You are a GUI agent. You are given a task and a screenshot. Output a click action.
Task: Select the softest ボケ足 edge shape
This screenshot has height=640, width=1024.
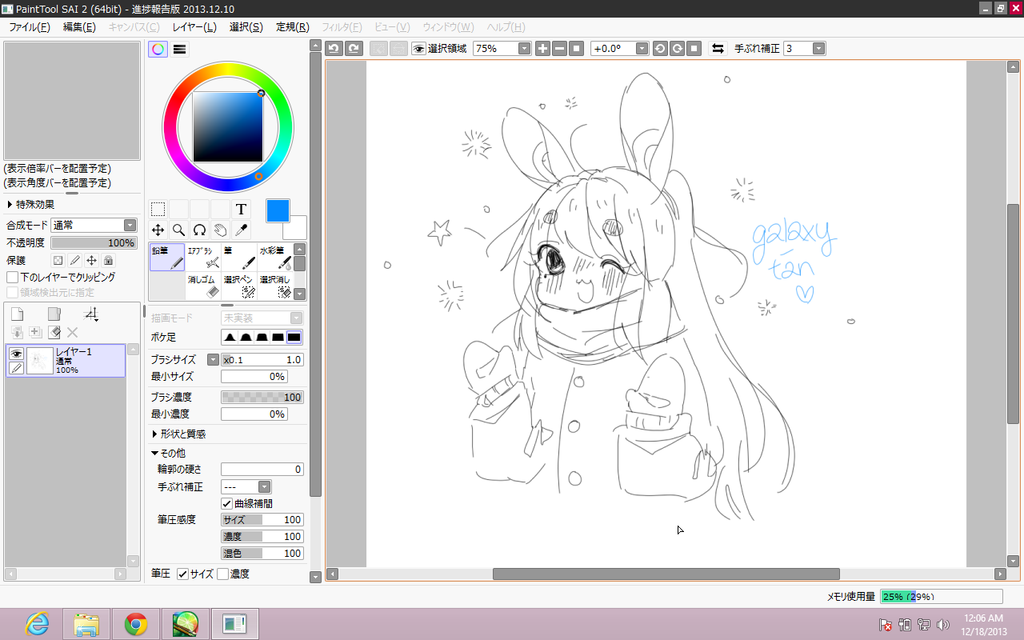(230, 337)
